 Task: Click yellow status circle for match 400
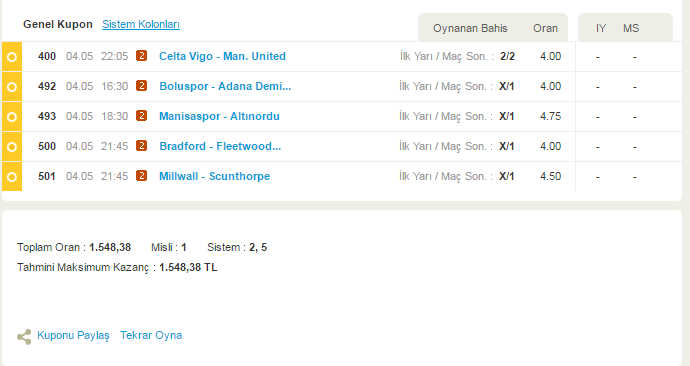(x=12, y=57)
